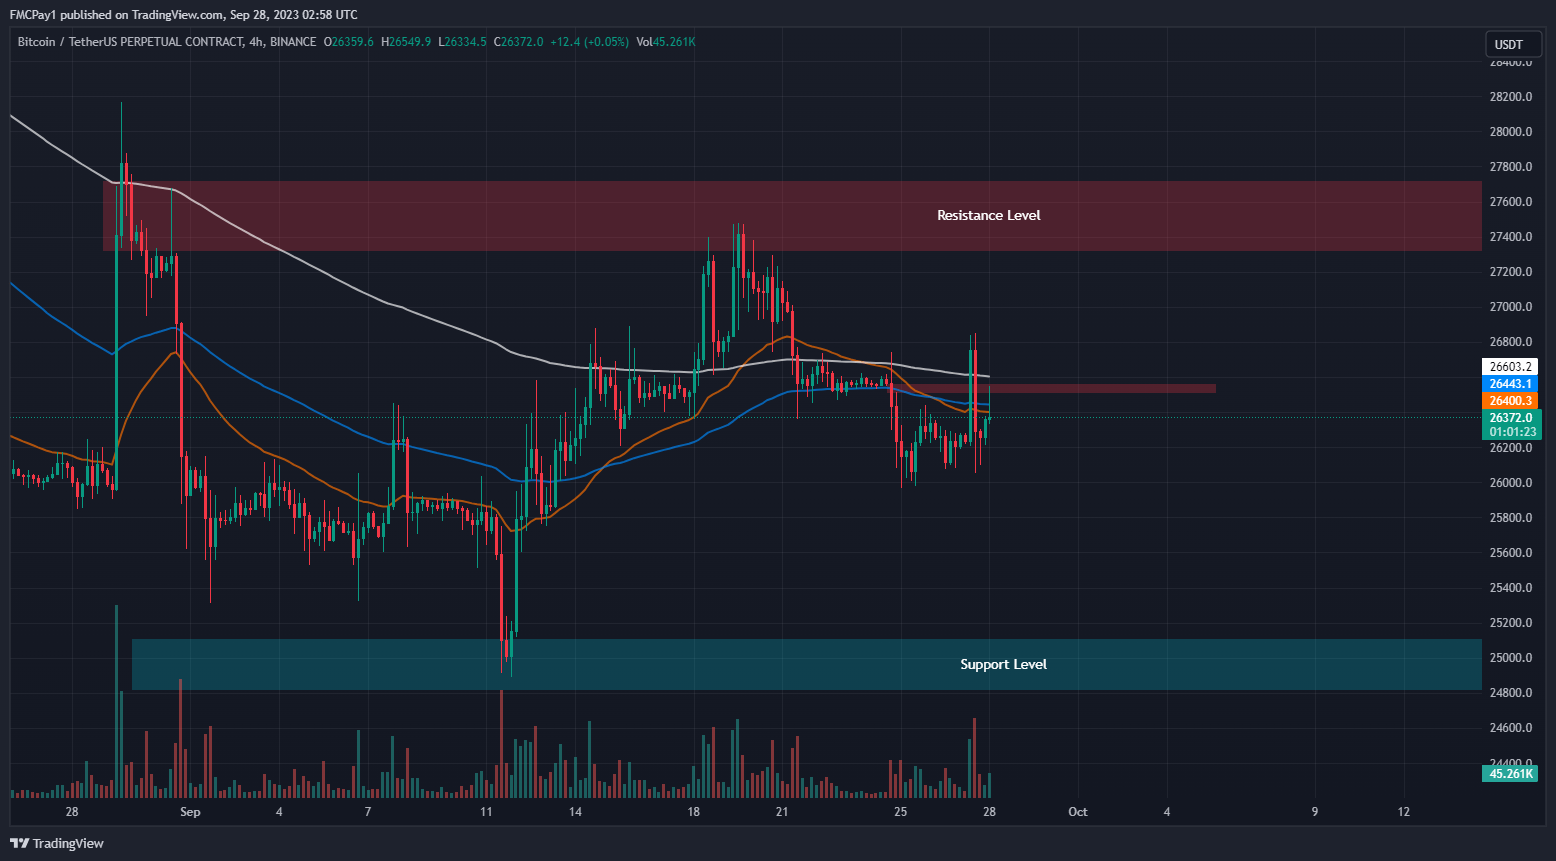1556x861 pixels.
Task: Select the close value C26372.0
Action: click(519, 42)
